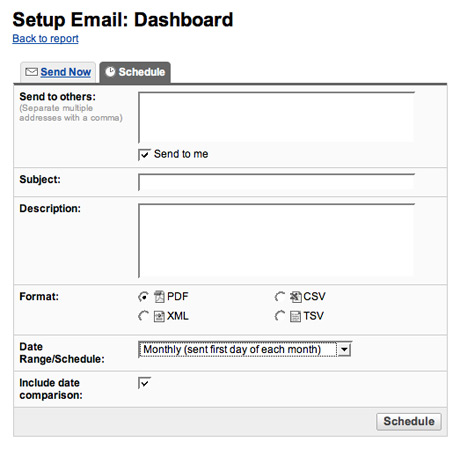Click the Monthly schedule combo box
The height and width of the screenshot is (449, 460).
[x=245, y=349]
